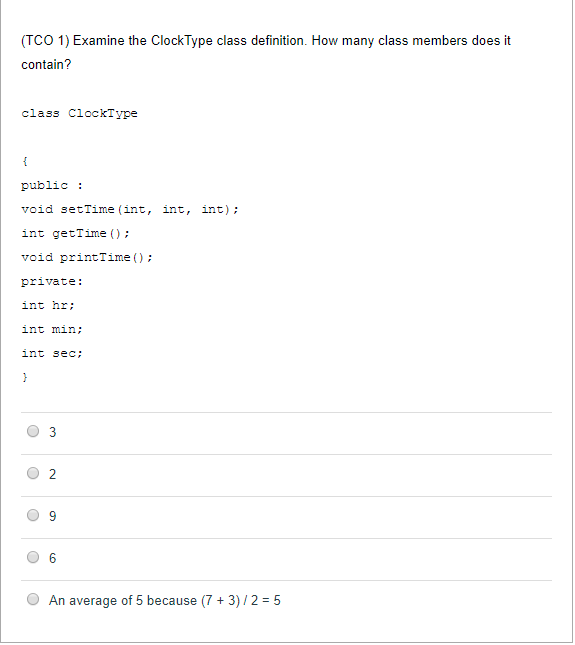
Task: Click the "An average of 5 because" label text
Action: 123,601
